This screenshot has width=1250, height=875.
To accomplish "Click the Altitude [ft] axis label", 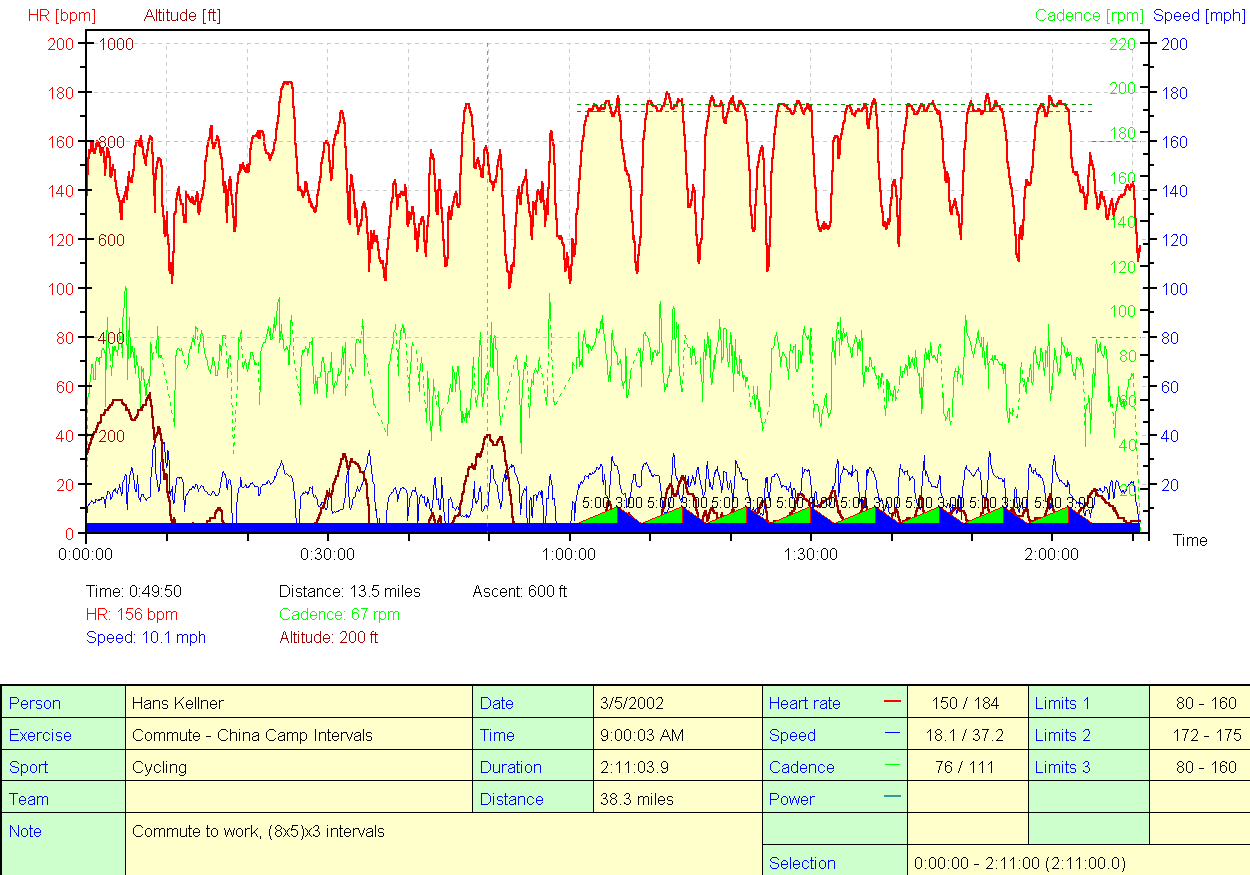I will (185, 15).
